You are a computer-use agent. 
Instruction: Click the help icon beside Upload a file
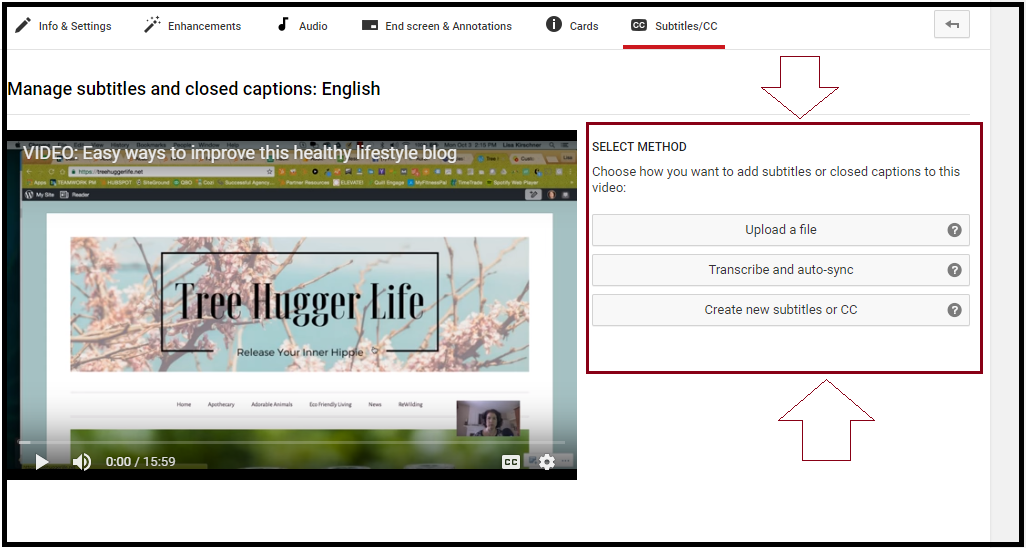[x=954, y=230]
